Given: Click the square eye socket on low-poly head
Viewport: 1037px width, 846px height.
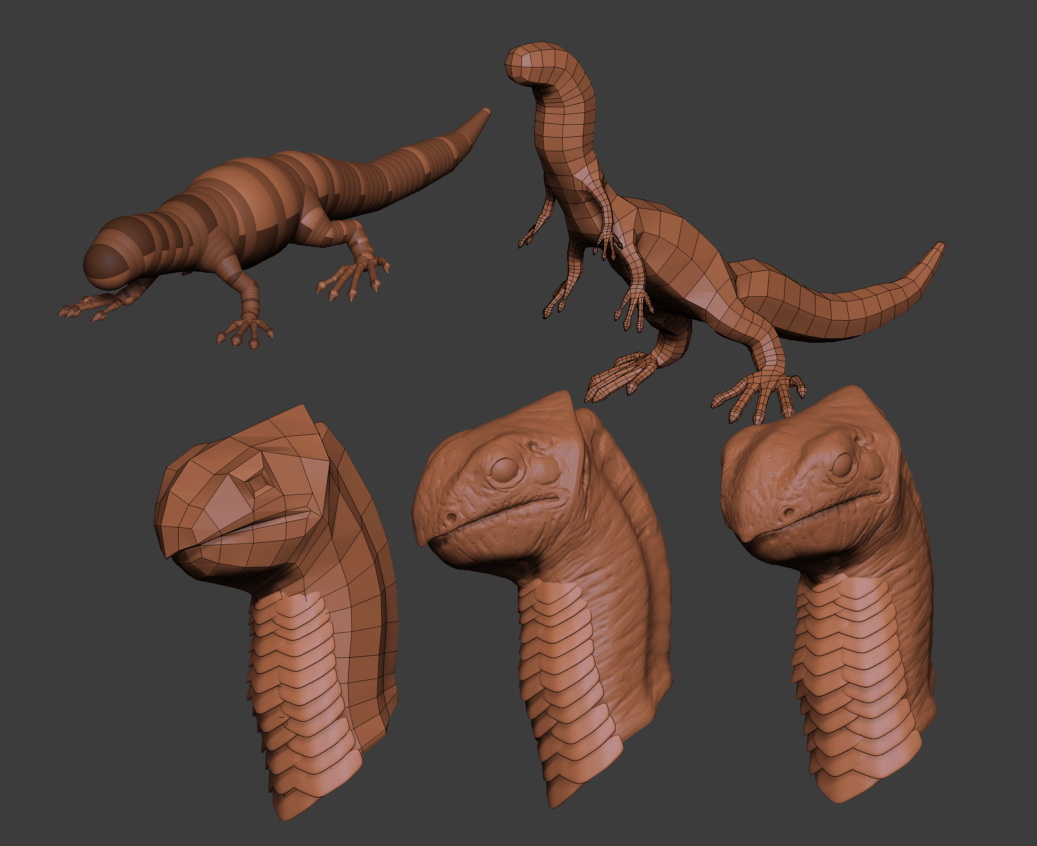Looking at the screenshot, I should (259, 482).
